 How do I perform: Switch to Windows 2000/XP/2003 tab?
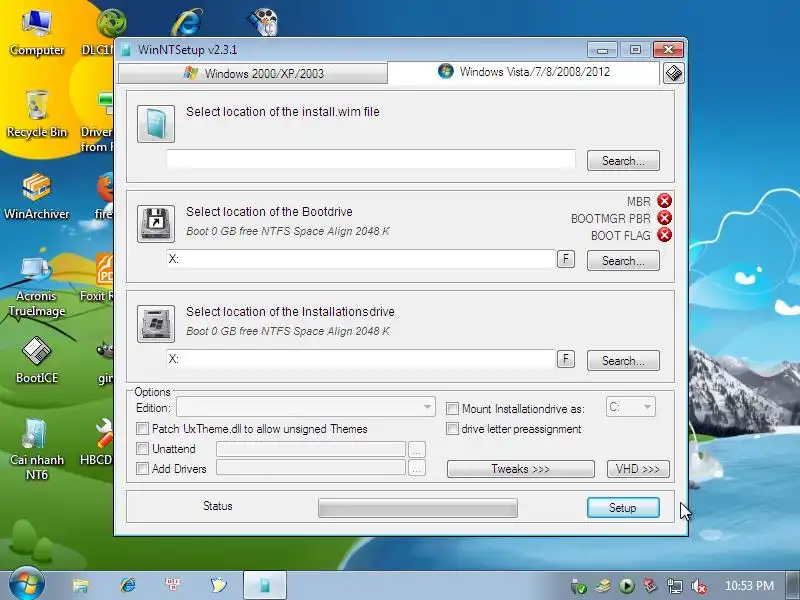pyautogui.click(x=253, y=73)
